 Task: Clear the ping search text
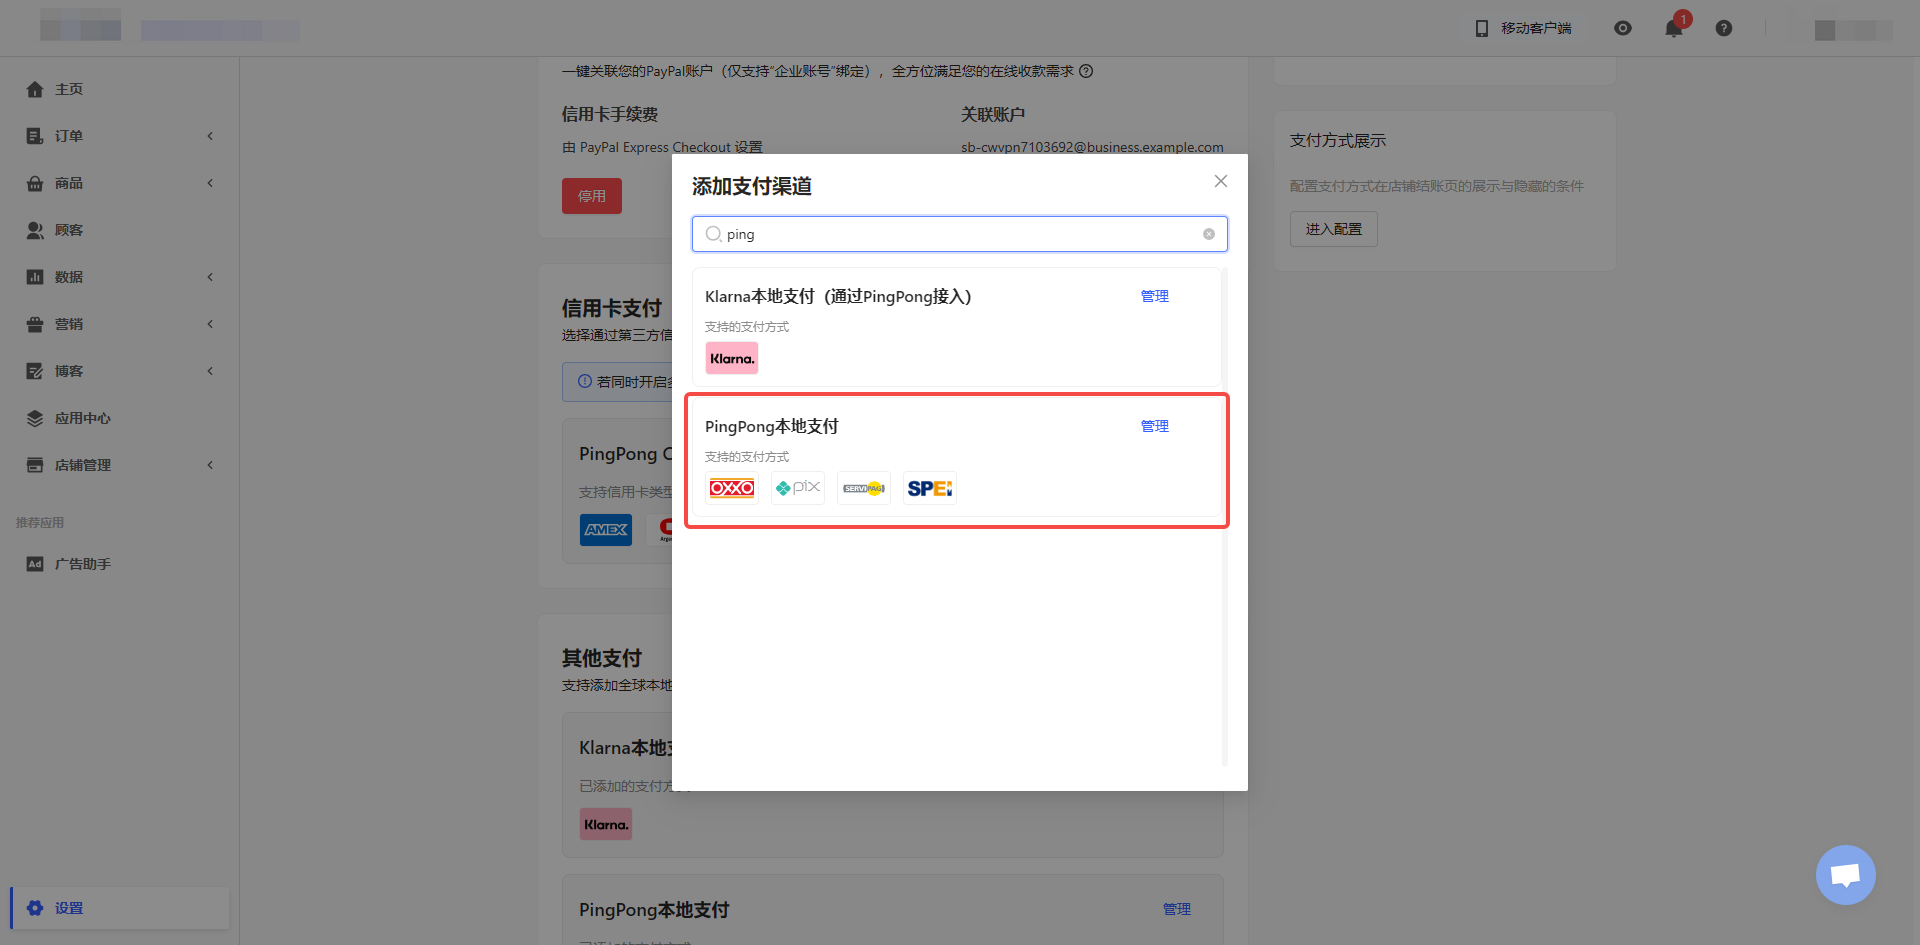click(x=1209, y=234)
